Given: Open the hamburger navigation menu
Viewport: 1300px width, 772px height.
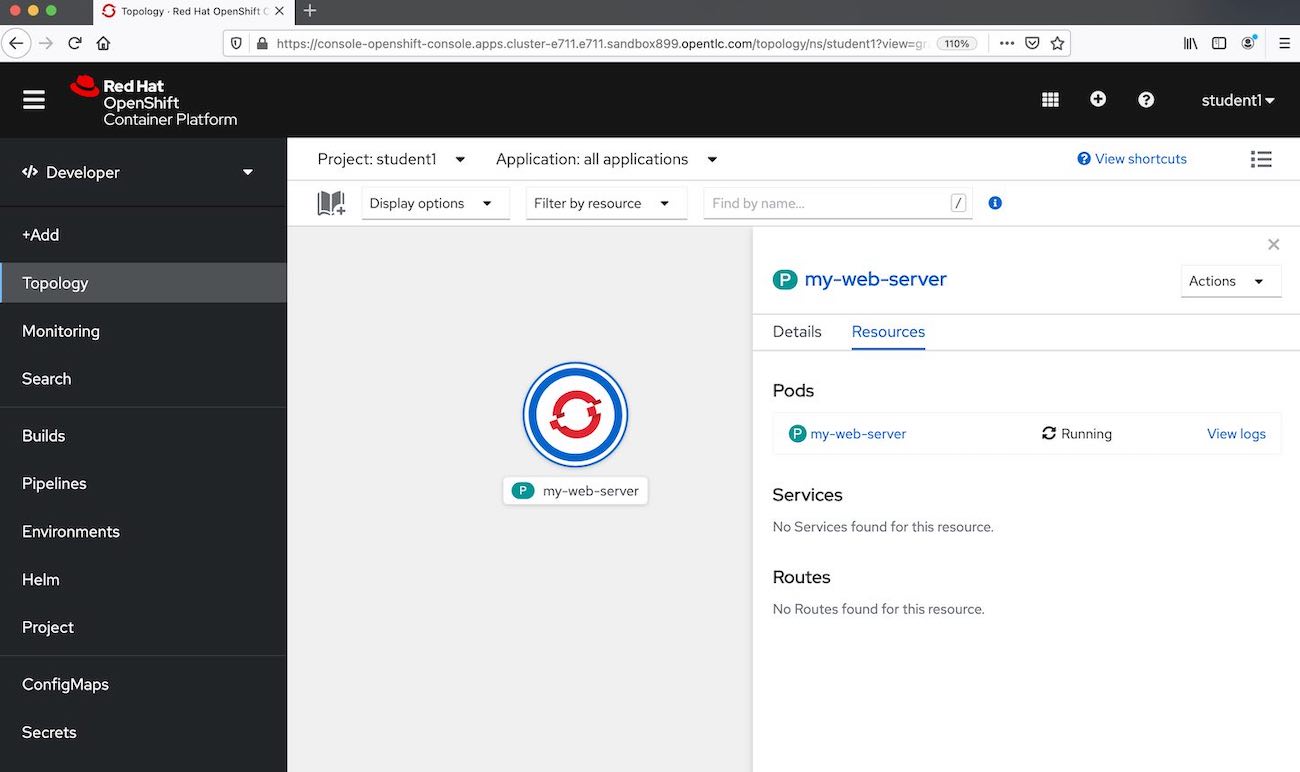Looking at the screenshot, I should (x=34, y=100).
